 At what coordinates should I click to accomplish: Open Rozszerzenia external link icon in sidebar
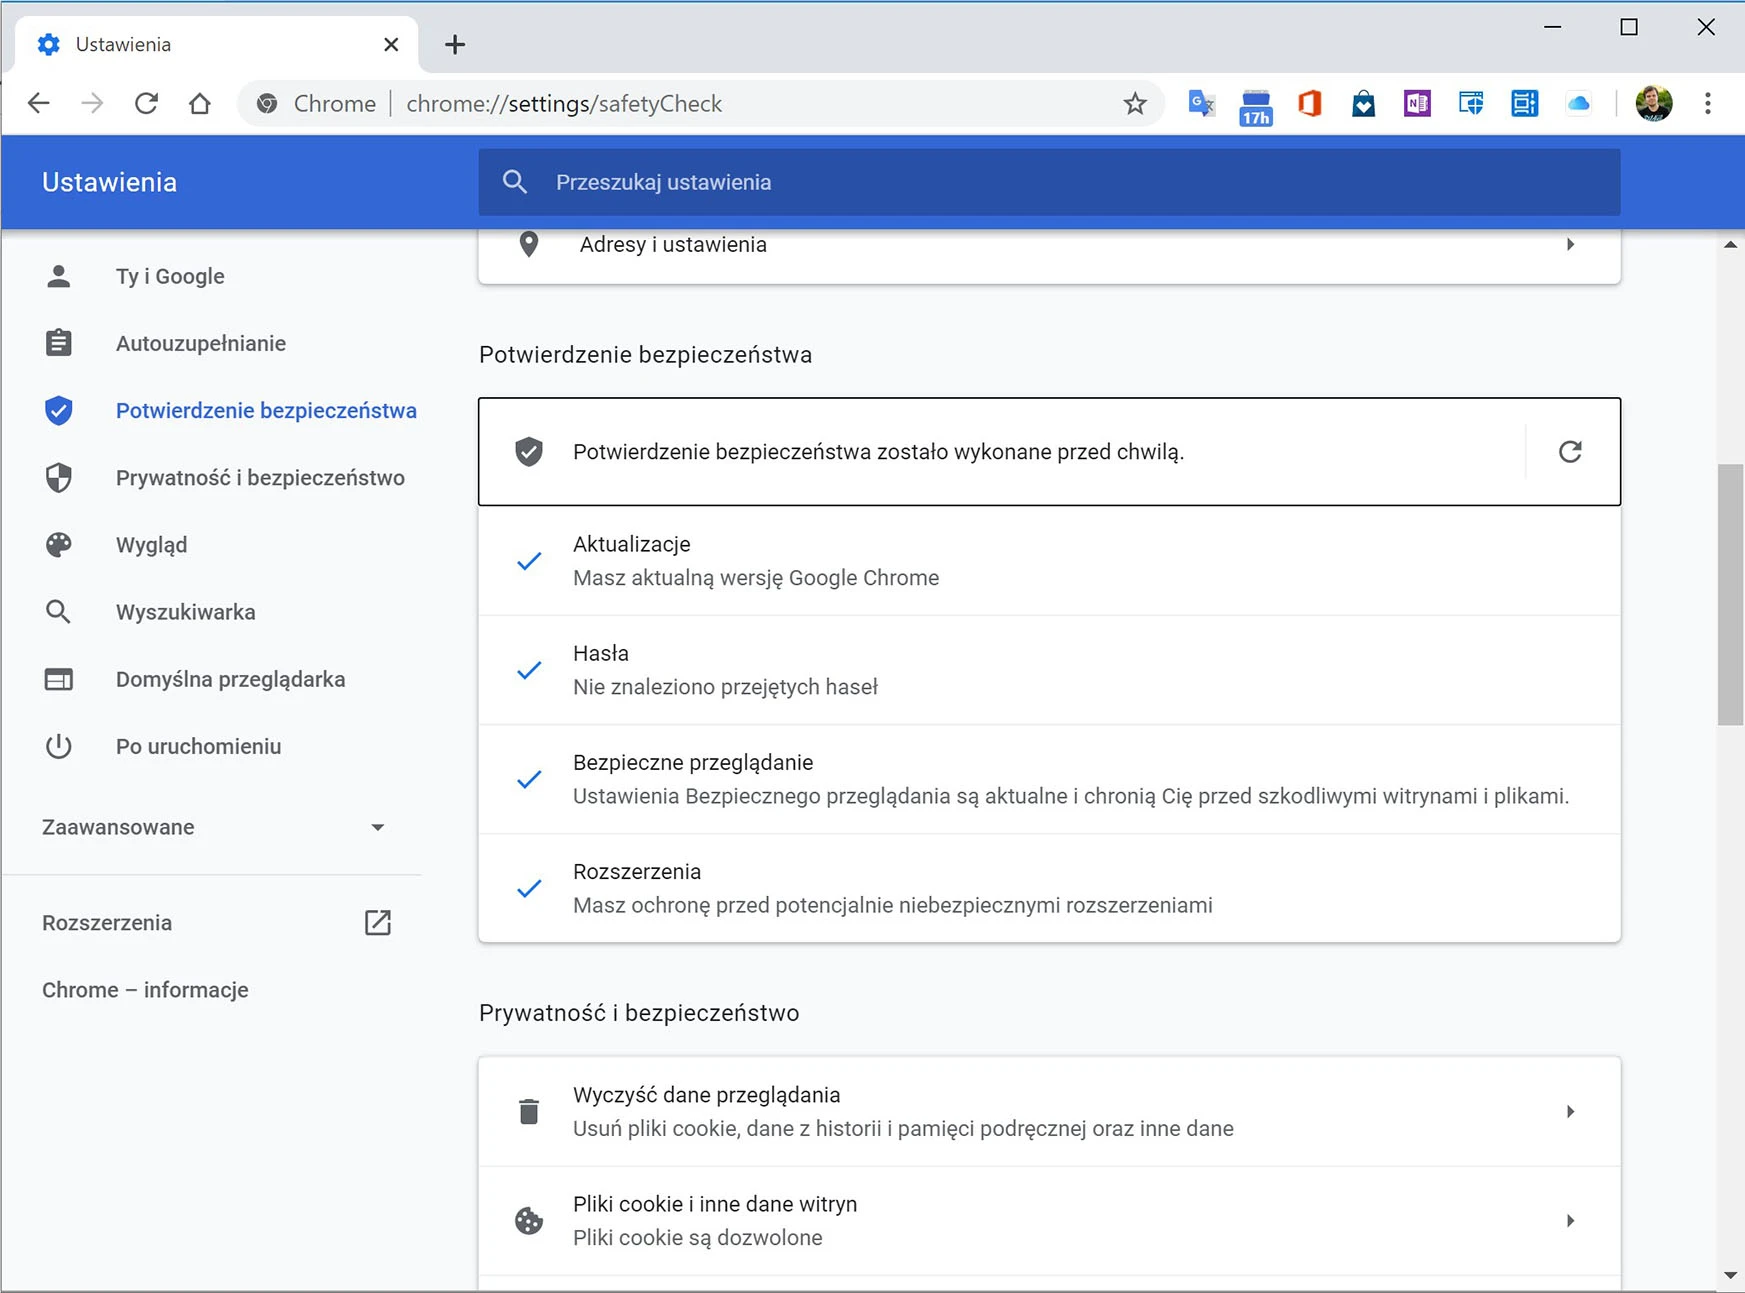(x=378, y=922)
